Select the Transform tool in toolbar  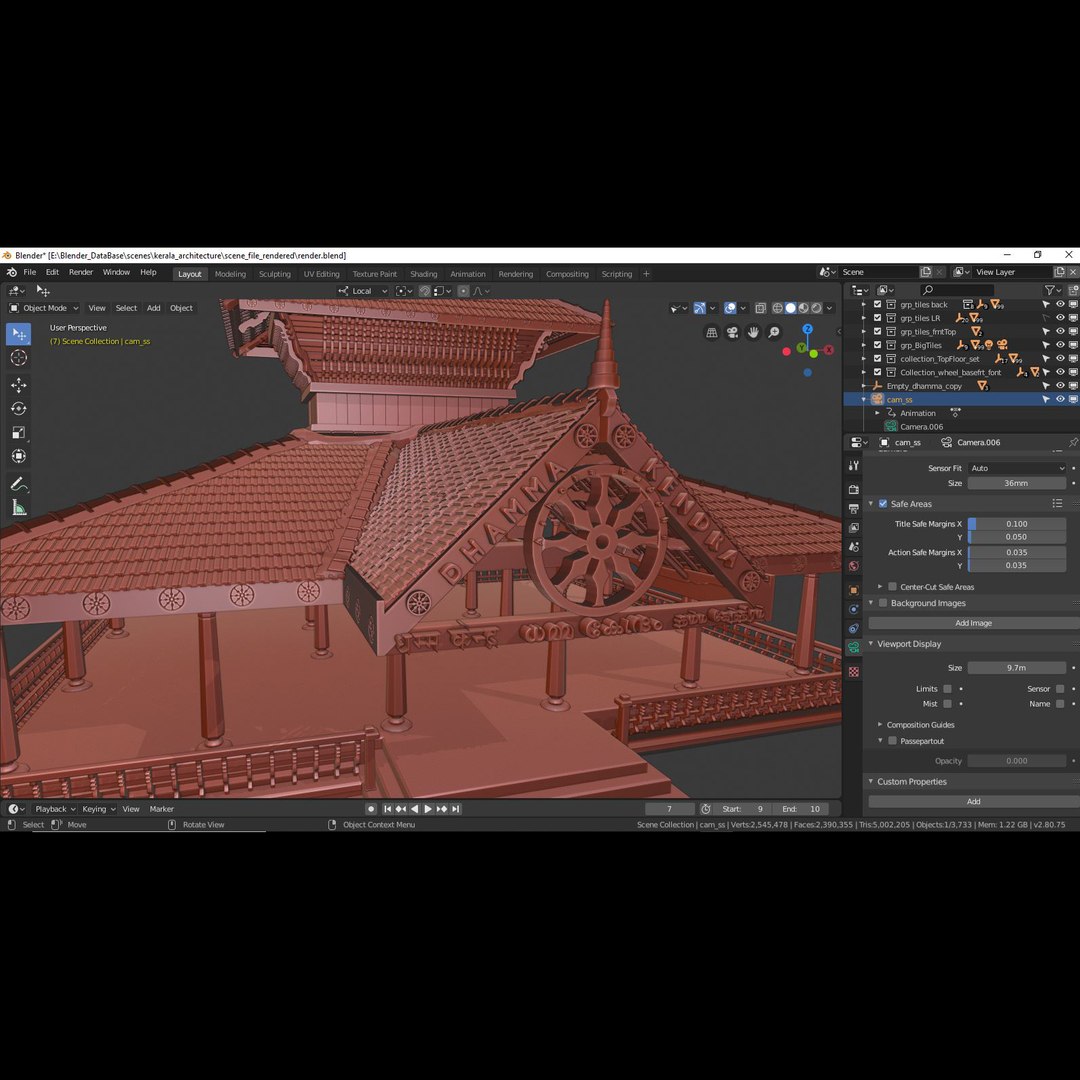(19, 456)
